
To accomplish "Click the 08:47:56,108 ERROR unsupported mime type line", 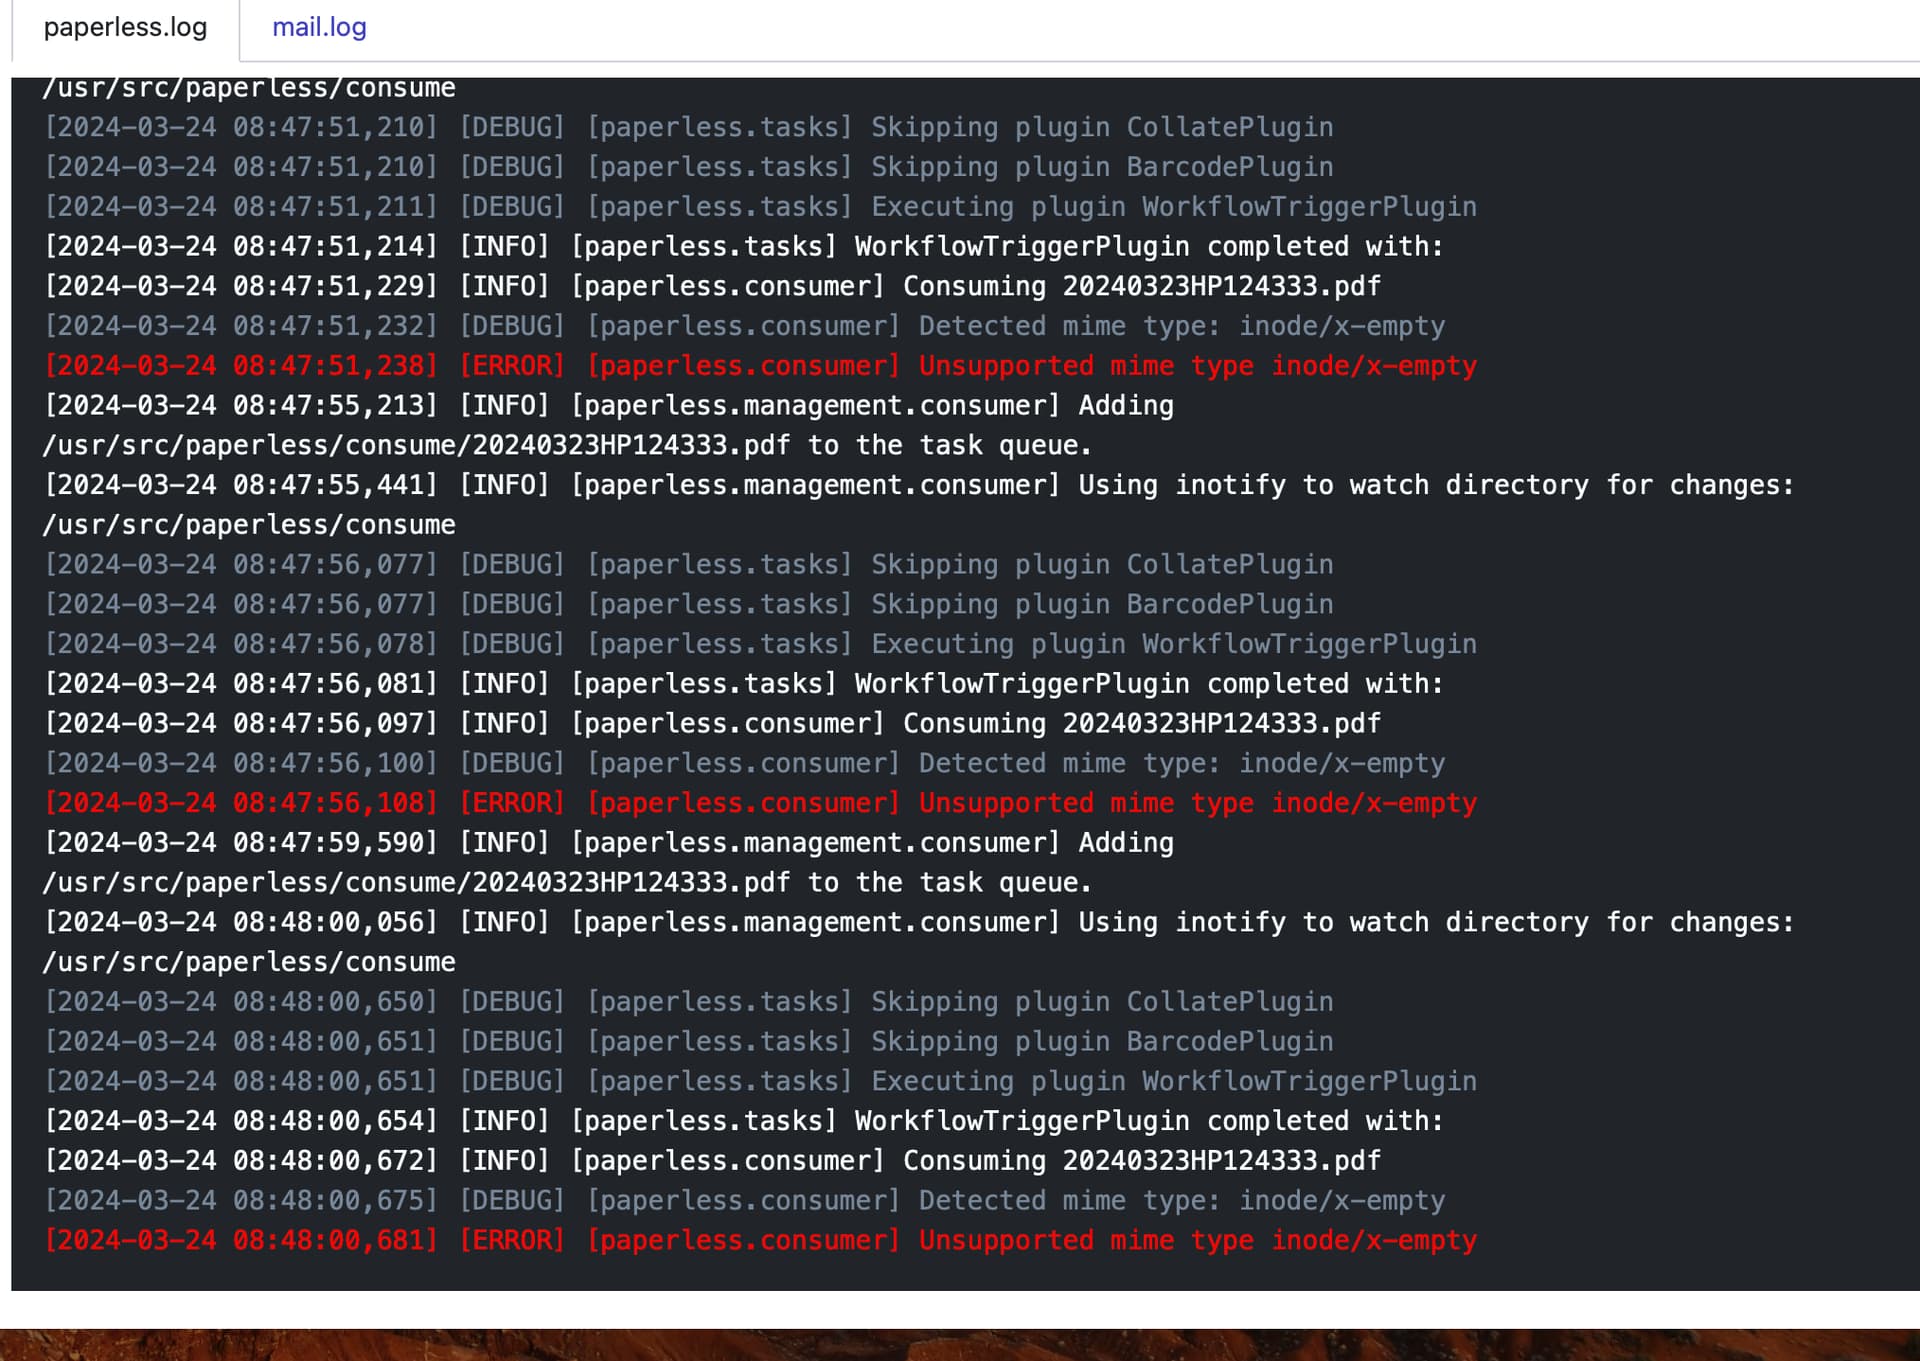I will 760,803.
